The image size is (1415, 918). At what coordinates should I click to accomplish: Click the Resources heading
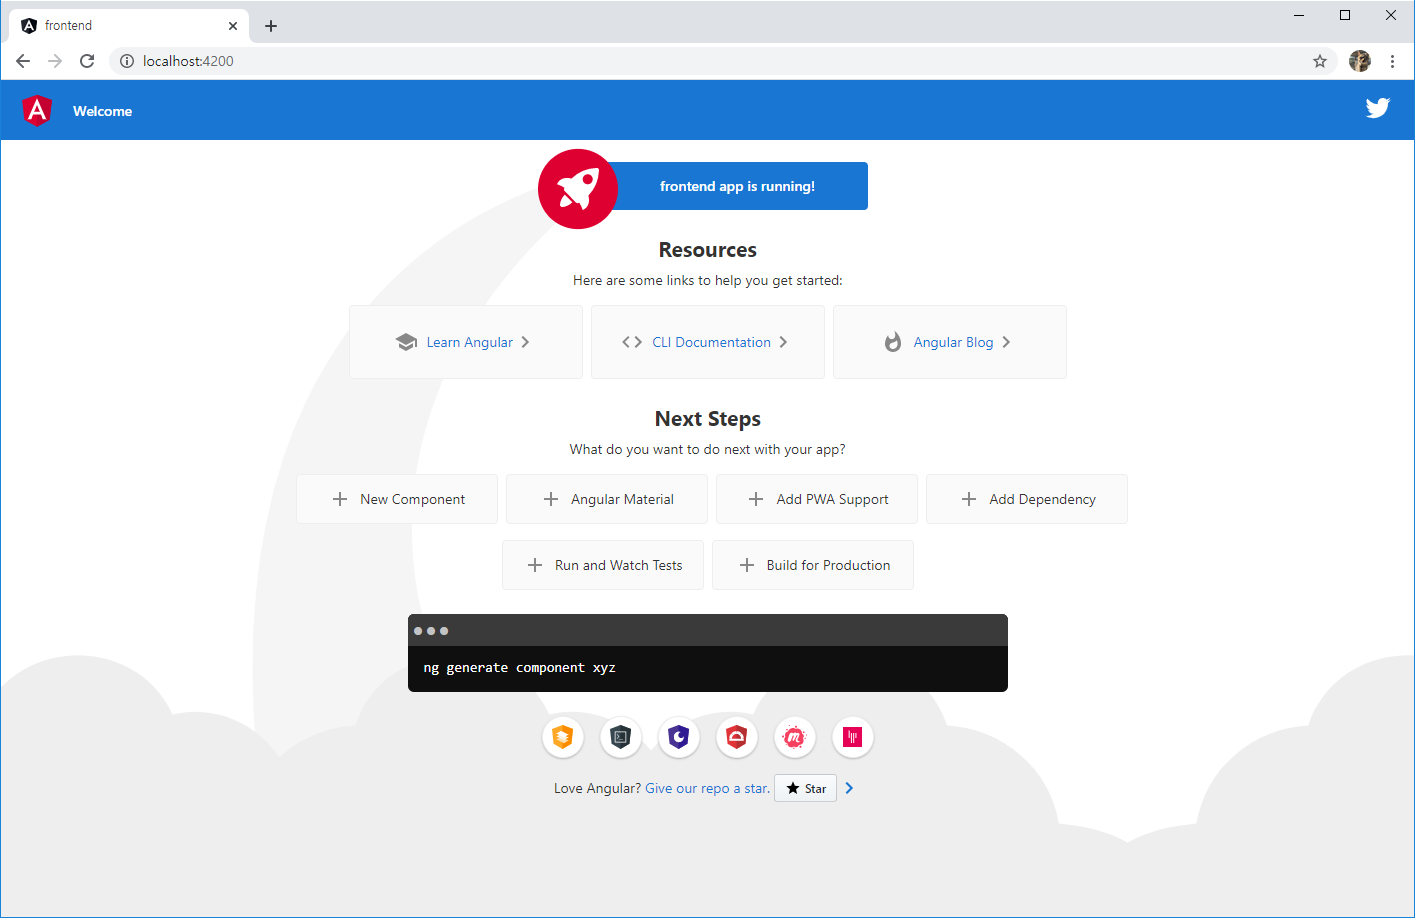click(x=708, y=250)
